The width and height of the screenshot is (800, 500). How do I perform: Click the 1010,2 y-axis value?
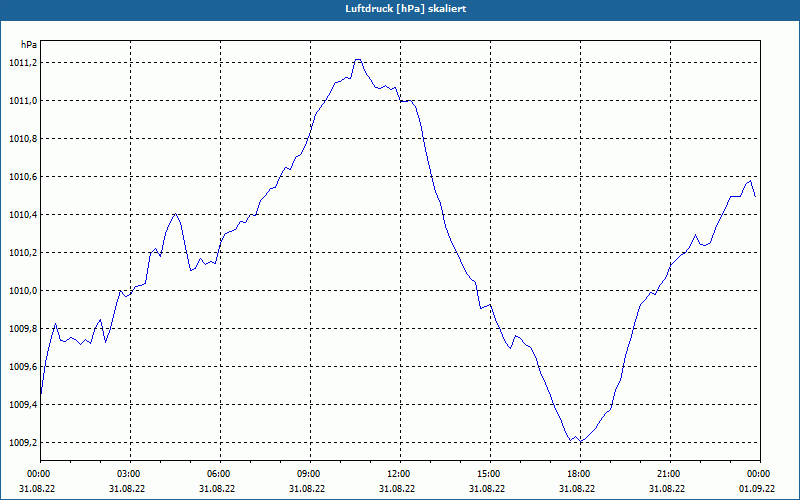(23, 253)
